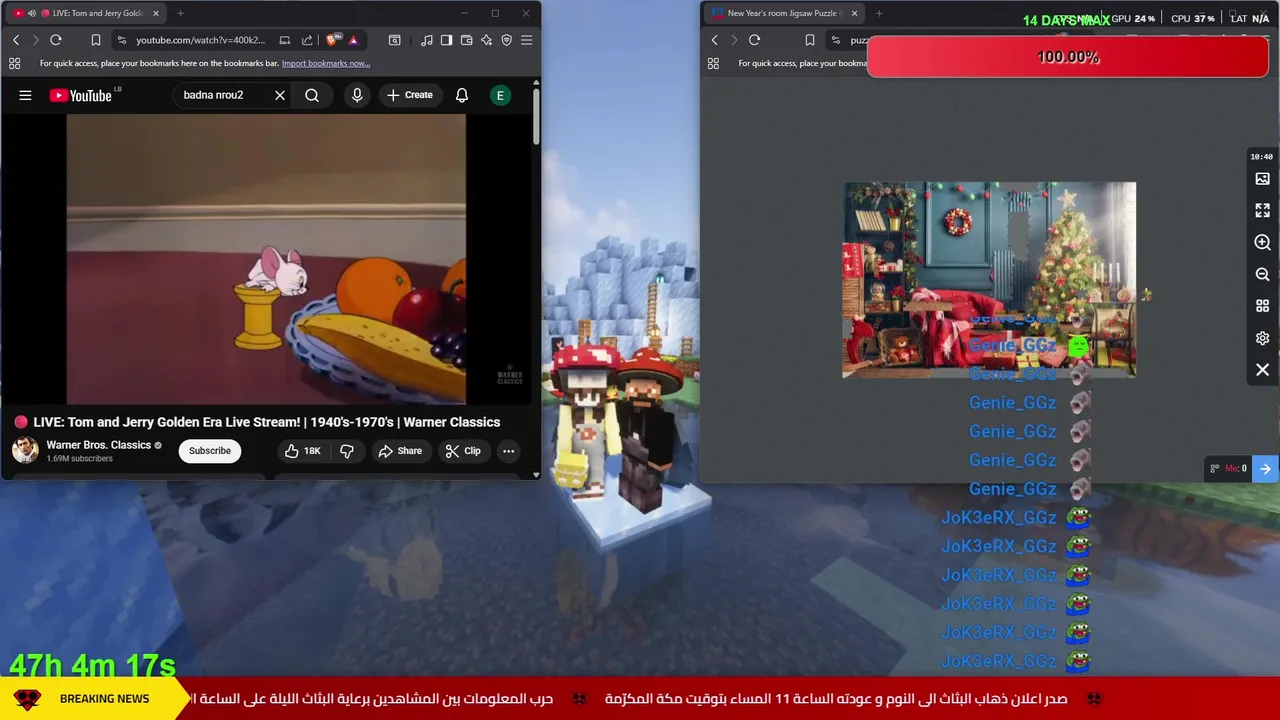Click Import bookmarks now link
Viewport: 1280px width, 720px height.
[x=326, y=63]
